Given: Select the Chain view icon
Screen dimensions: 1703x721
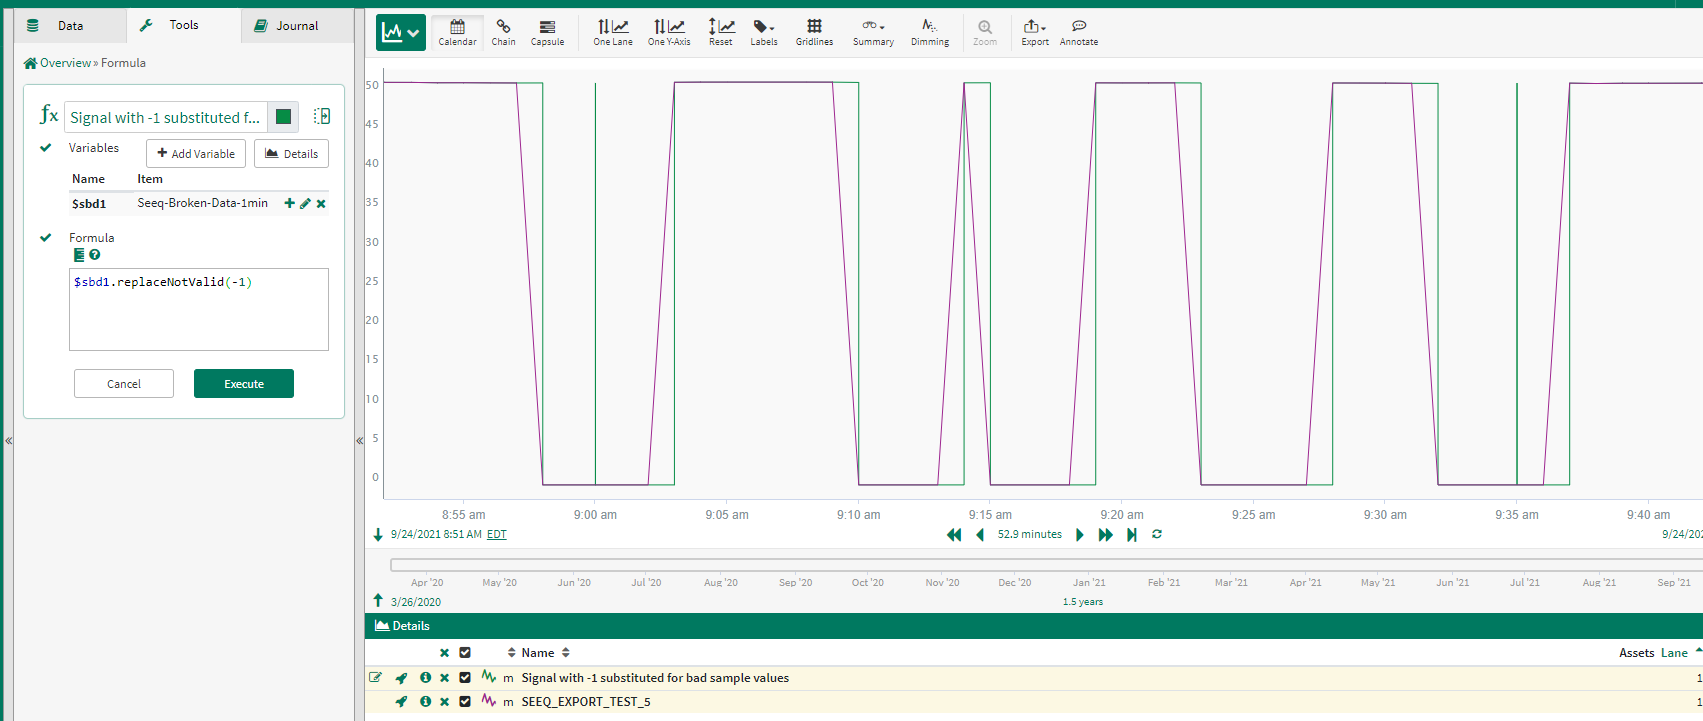Looking at the screenshot, I should coord(503,32).
